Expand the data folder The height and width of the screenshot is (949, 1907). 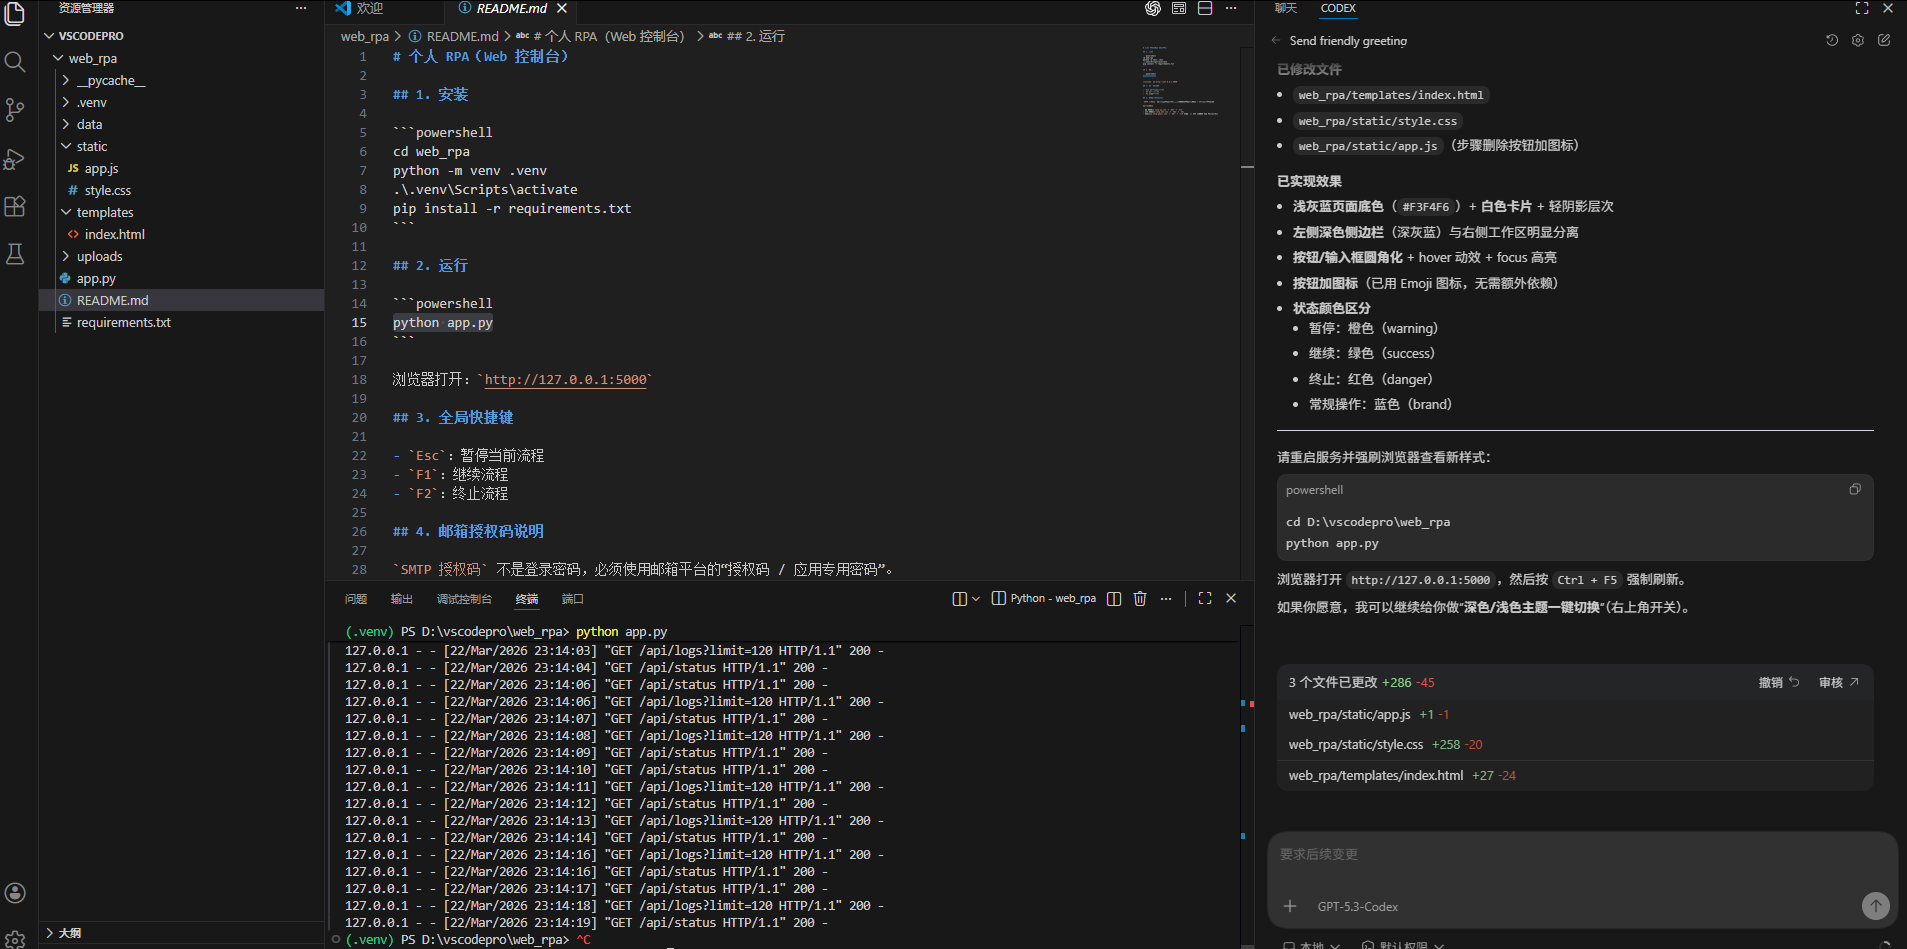coord(66,124)
